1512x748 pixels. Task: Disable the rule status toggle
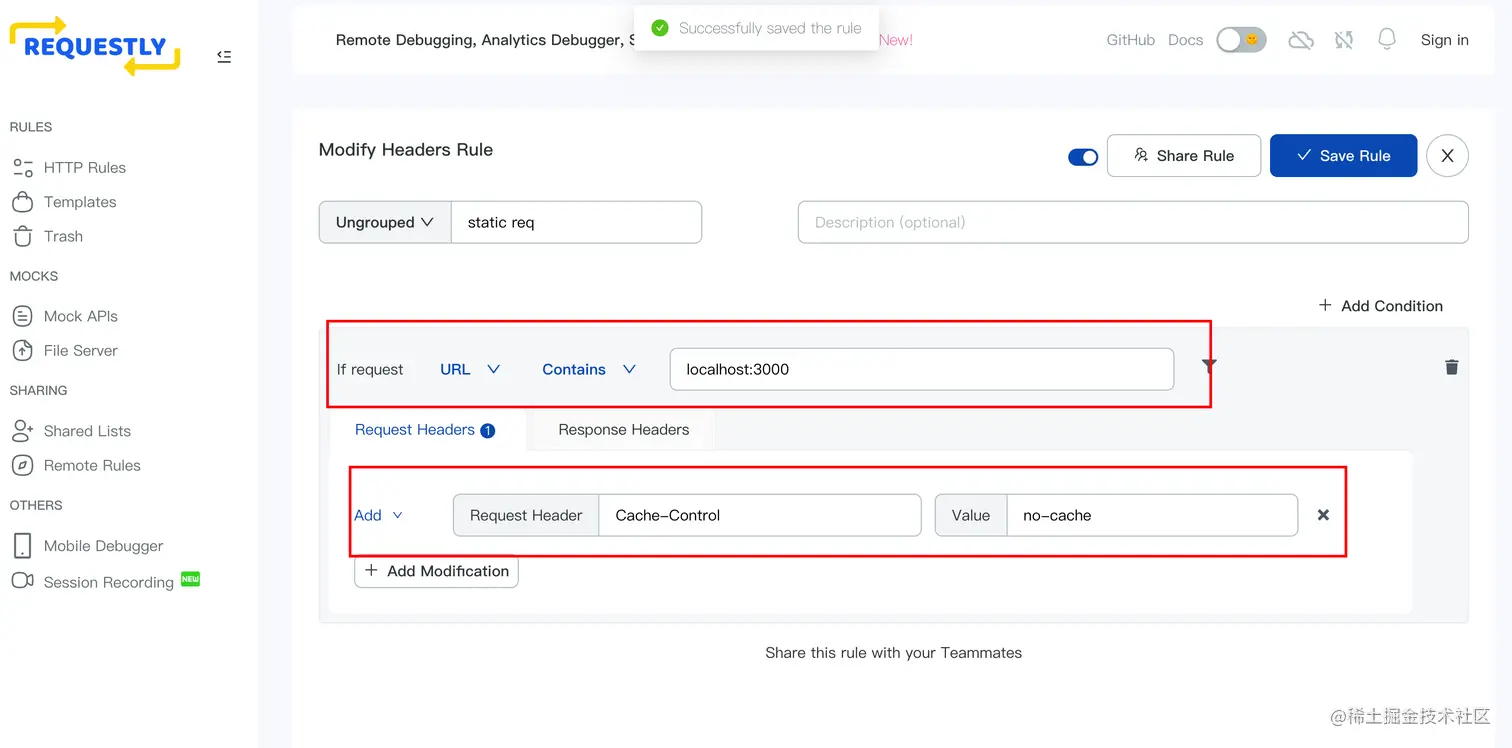point(1083,157)
